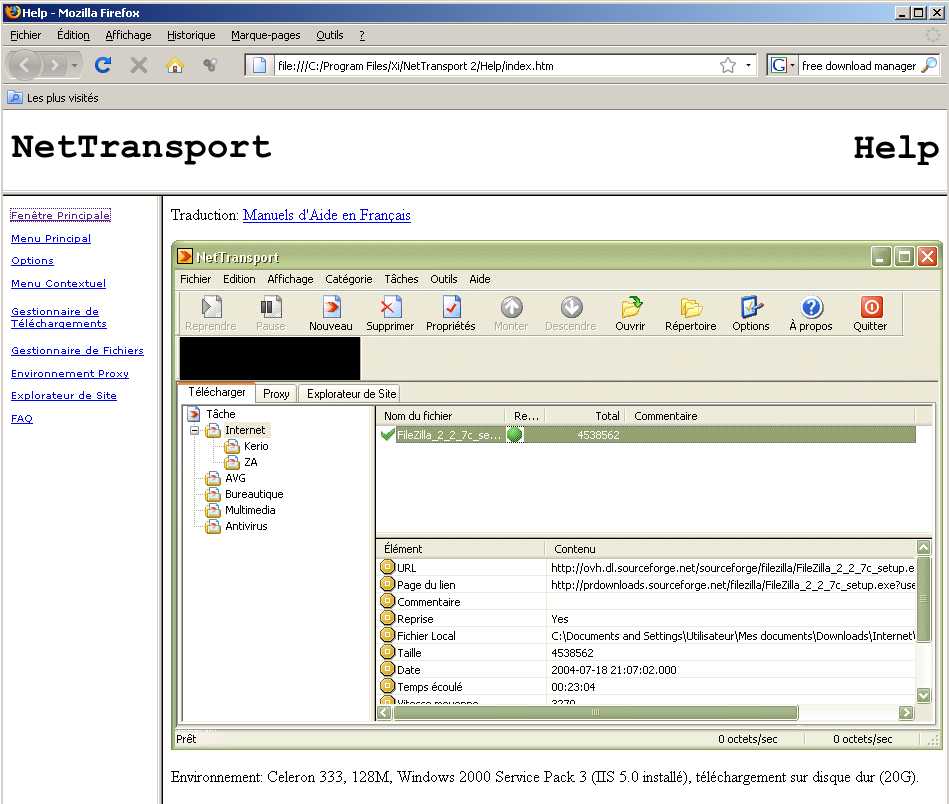This screenshot has width=949, height=804.
Task: Select the AVG tree folder
Action: pos(235,478)
